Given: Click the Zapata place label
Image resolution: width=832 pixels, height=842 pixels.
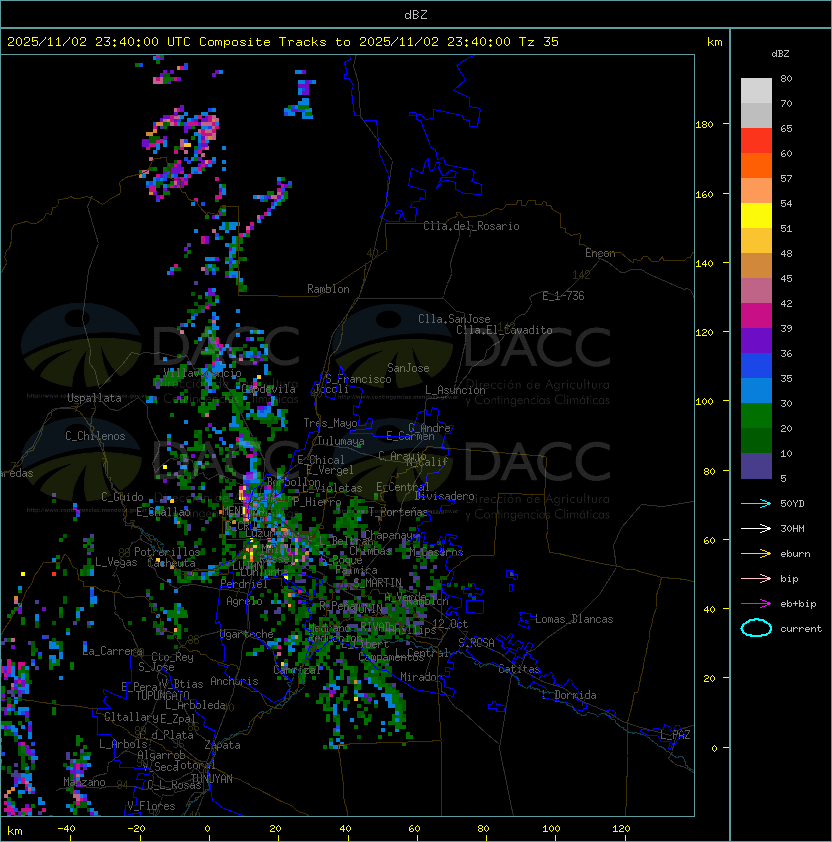Looking at the screenshot, I should 222,745.
